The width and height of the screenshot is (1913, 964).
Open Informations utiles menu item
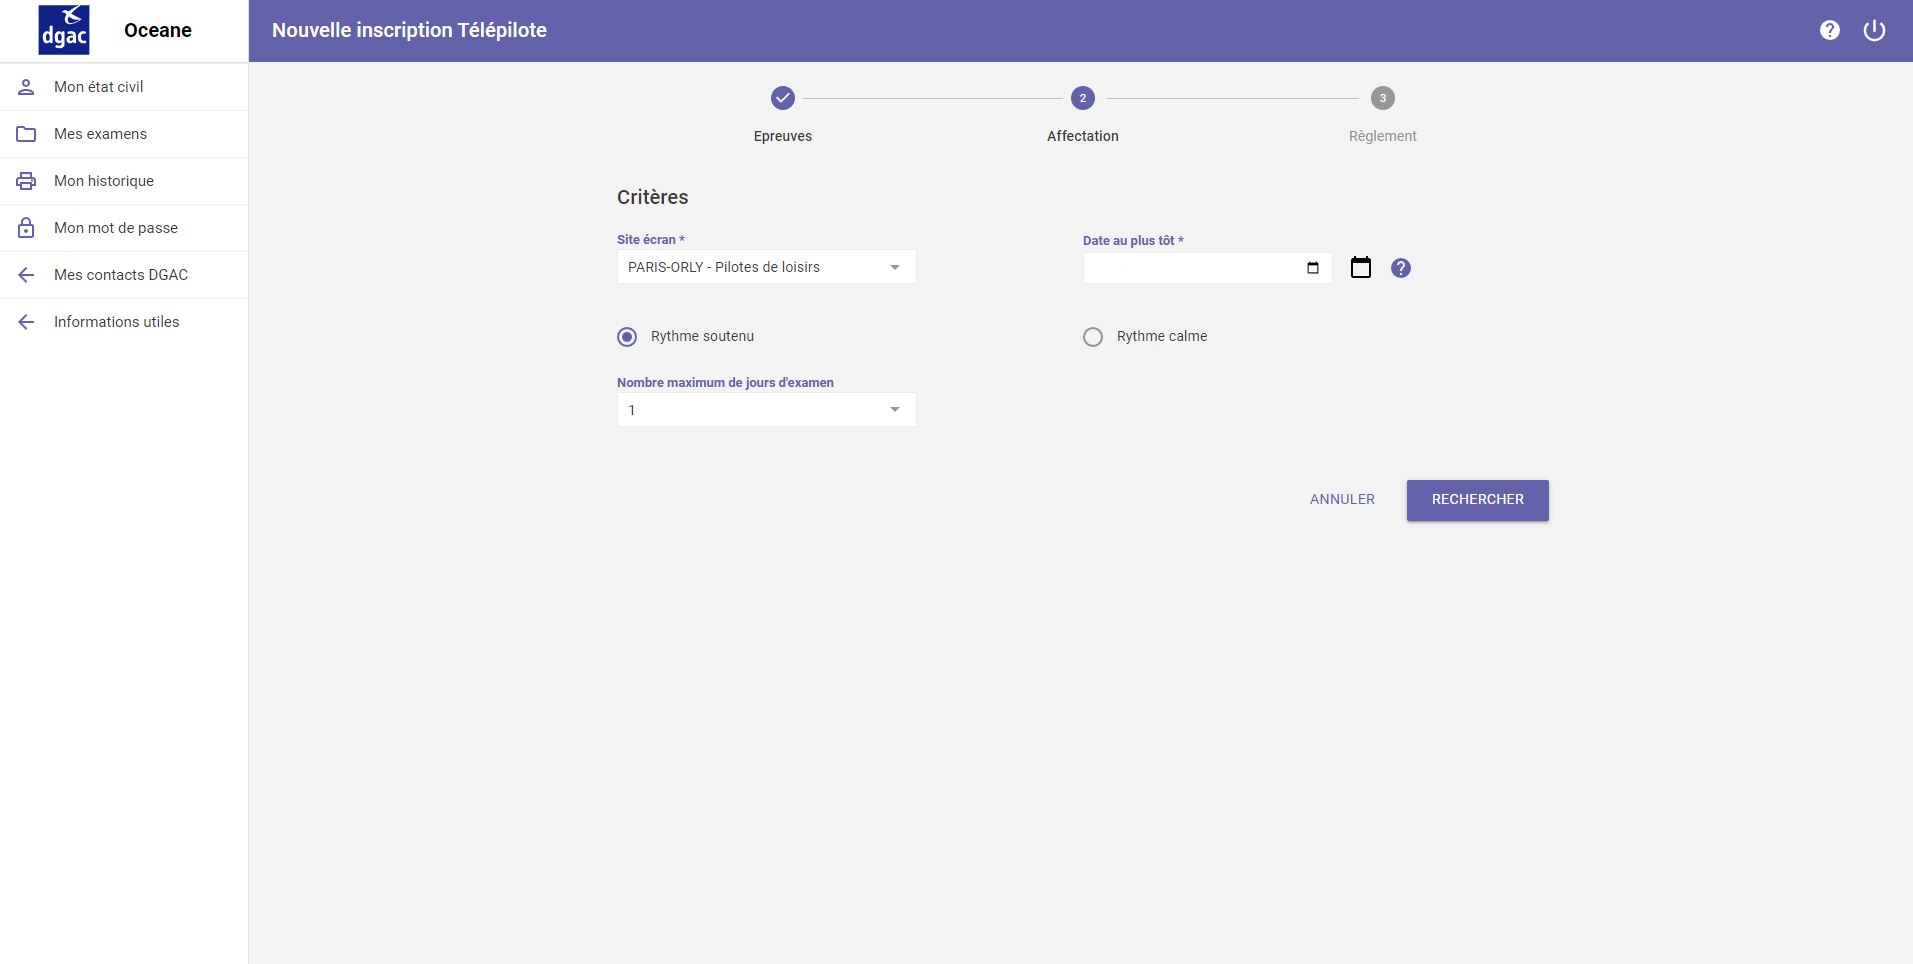(x=124, y=322)
